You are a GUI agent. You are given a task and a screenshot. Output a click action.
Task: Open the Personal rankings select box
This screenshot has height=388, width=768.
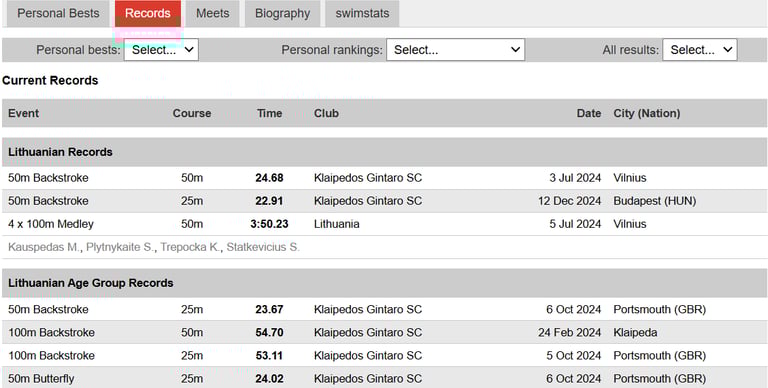point(456,50)
